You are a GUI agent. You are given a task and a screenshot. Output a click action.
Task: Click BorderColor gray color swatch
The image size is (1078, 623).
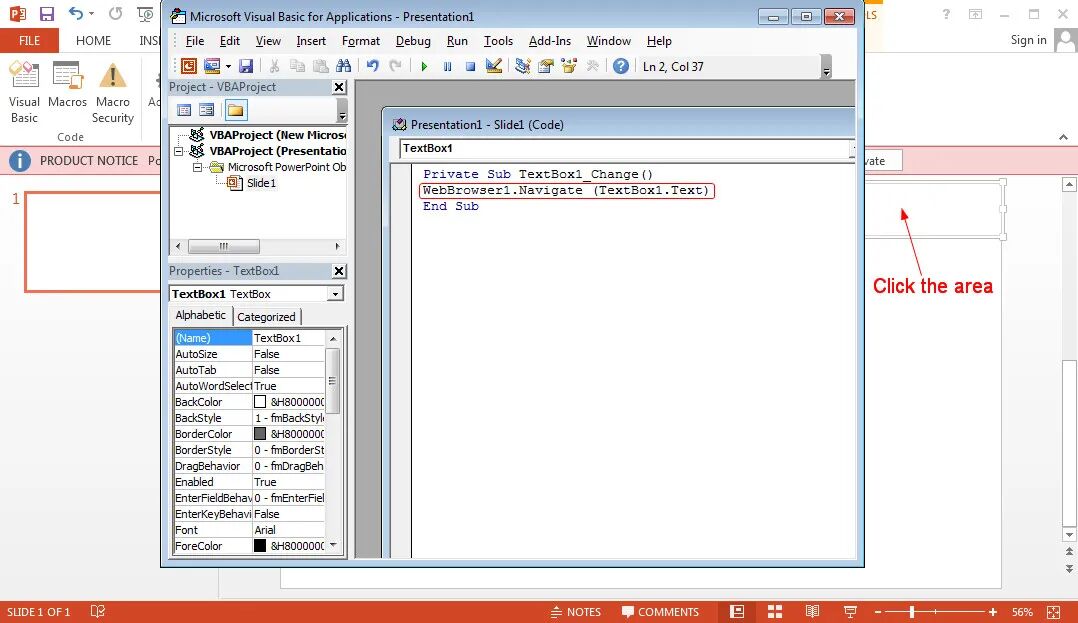pos(260,434)
